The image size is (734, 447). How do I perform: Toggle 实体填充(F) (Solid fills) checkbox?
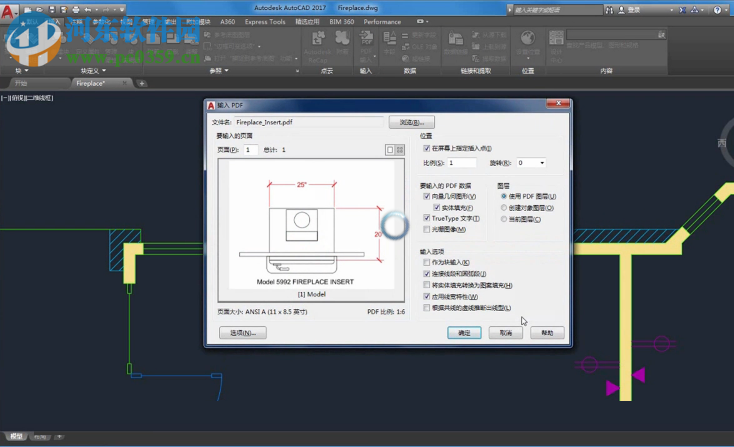[x=436, y=207]
